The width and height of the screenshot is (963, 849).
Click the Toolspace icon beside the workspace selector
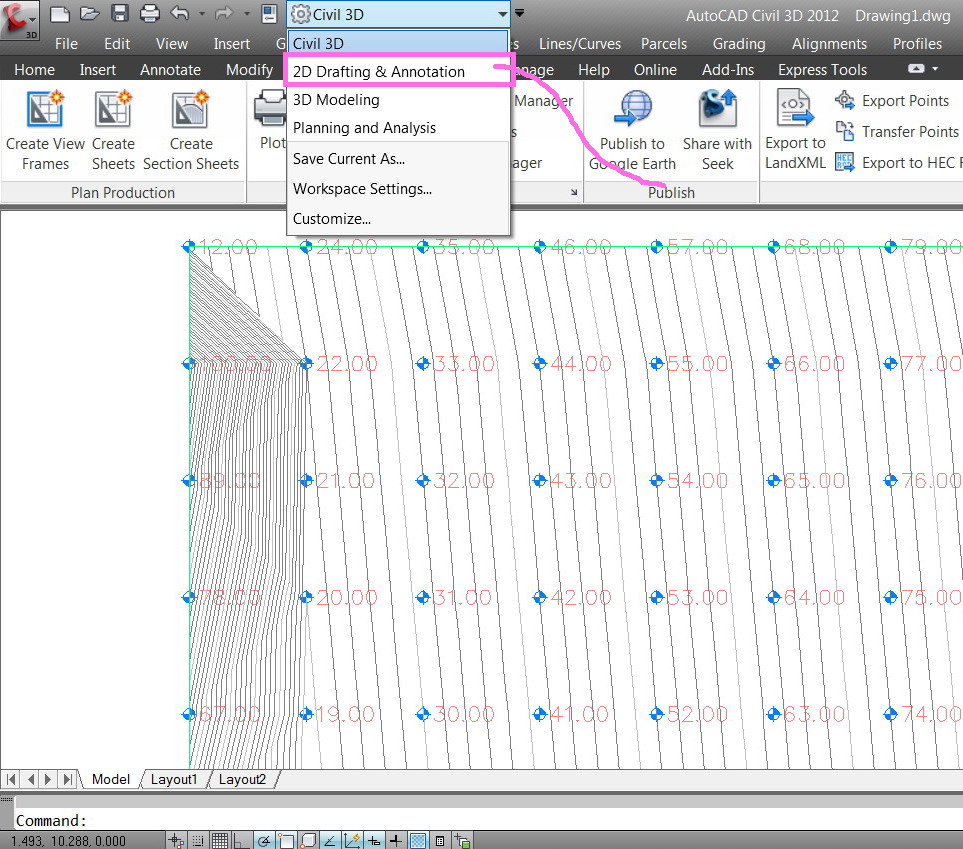coord(269,14)
